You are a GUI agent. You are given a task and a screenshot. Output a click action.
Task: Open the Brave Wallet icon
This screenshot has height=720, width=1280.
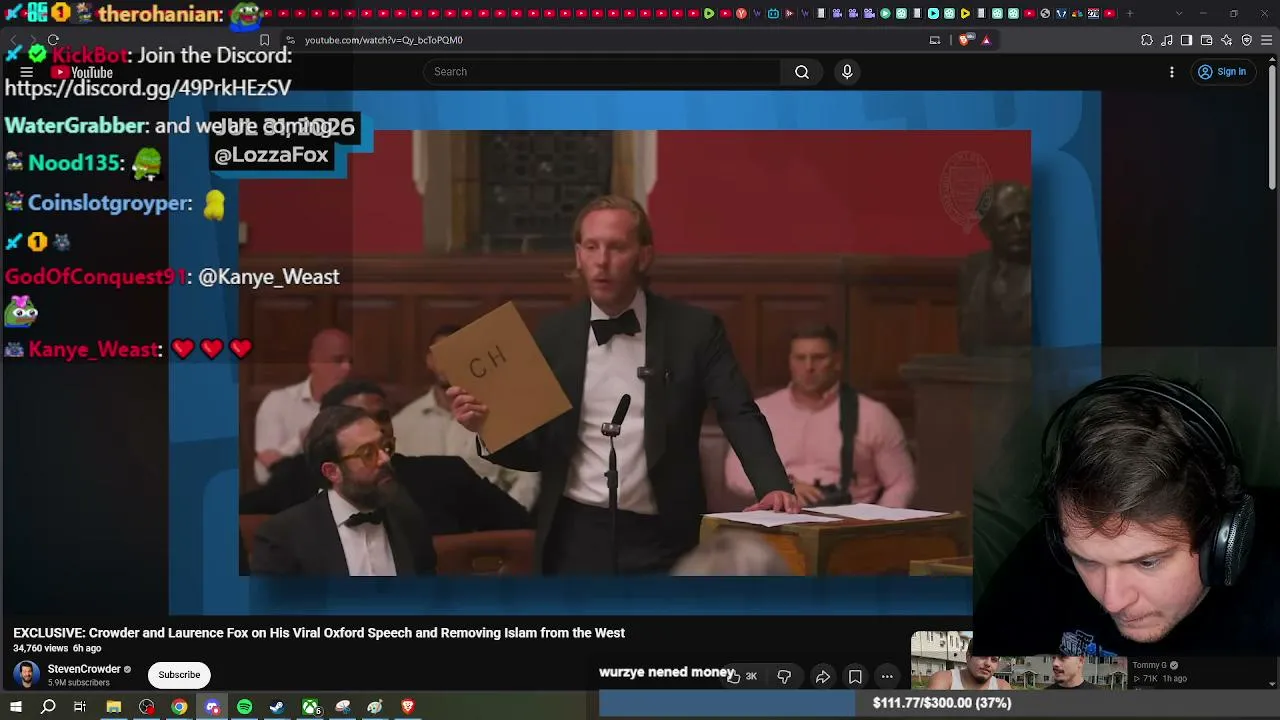point(1207,40)
